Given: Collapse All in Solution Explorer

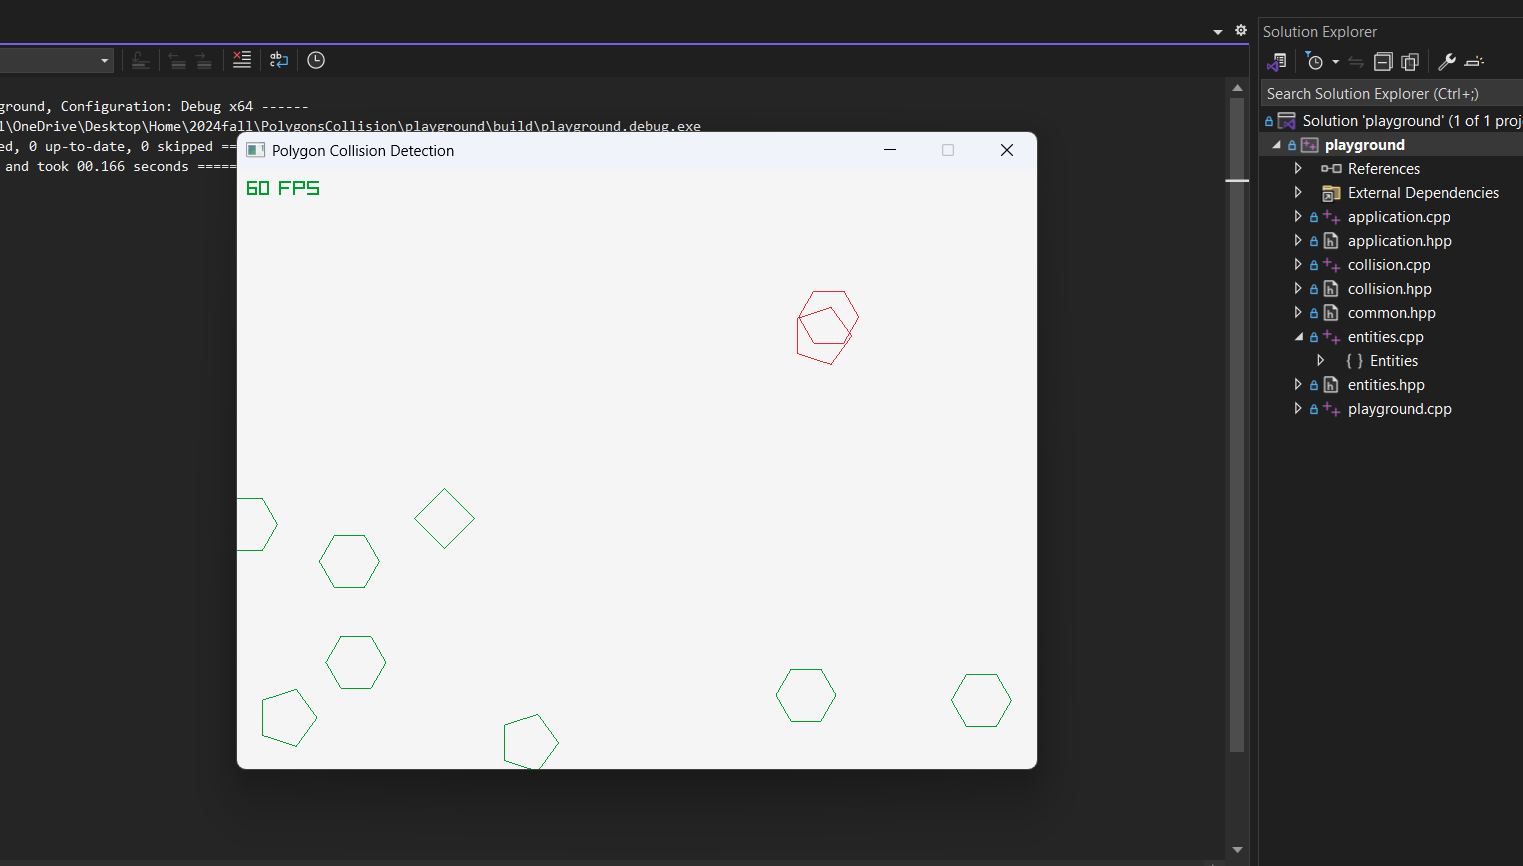Looking at the screenshot, I should (1383, 62).
